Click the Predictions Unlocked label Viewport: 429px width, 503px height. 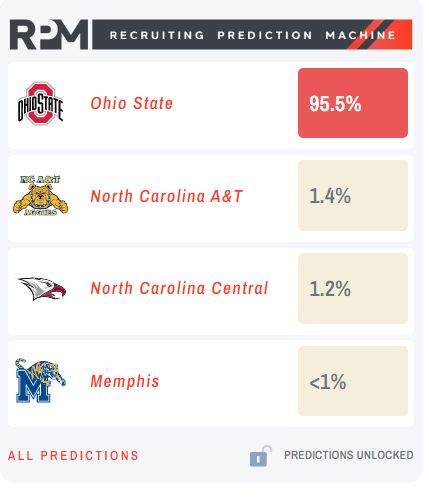(x=349, y=455)
